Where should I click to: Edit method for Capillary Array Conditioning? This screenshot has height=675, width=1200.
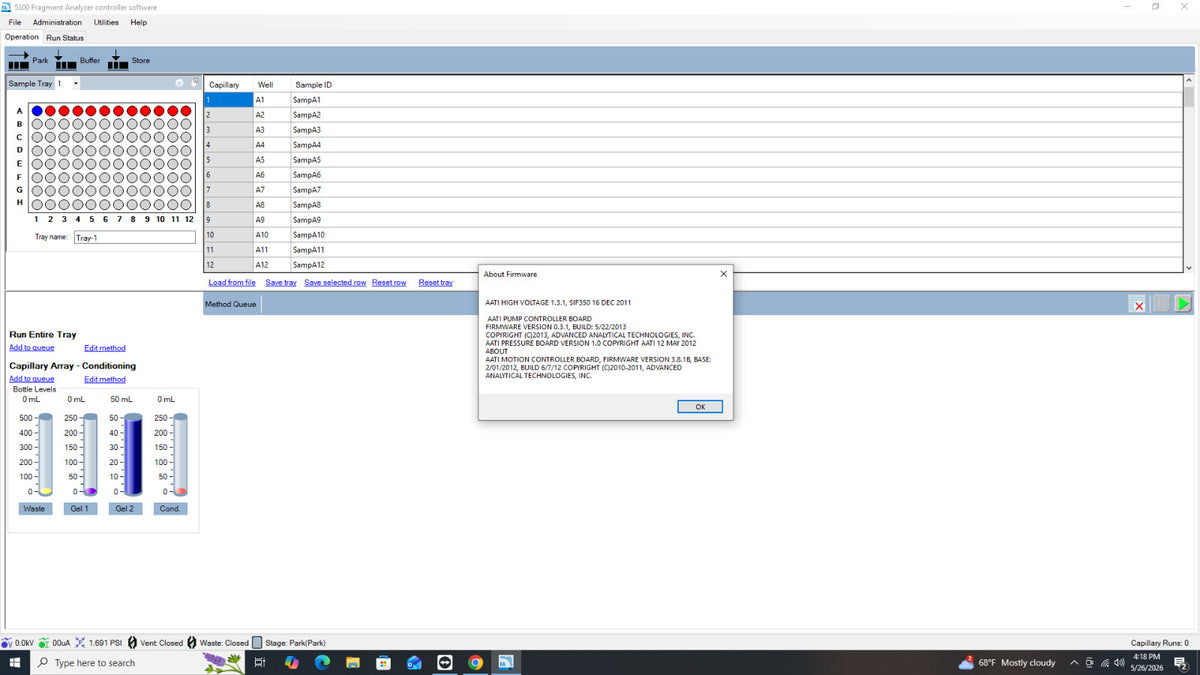[x=105, y=379]
